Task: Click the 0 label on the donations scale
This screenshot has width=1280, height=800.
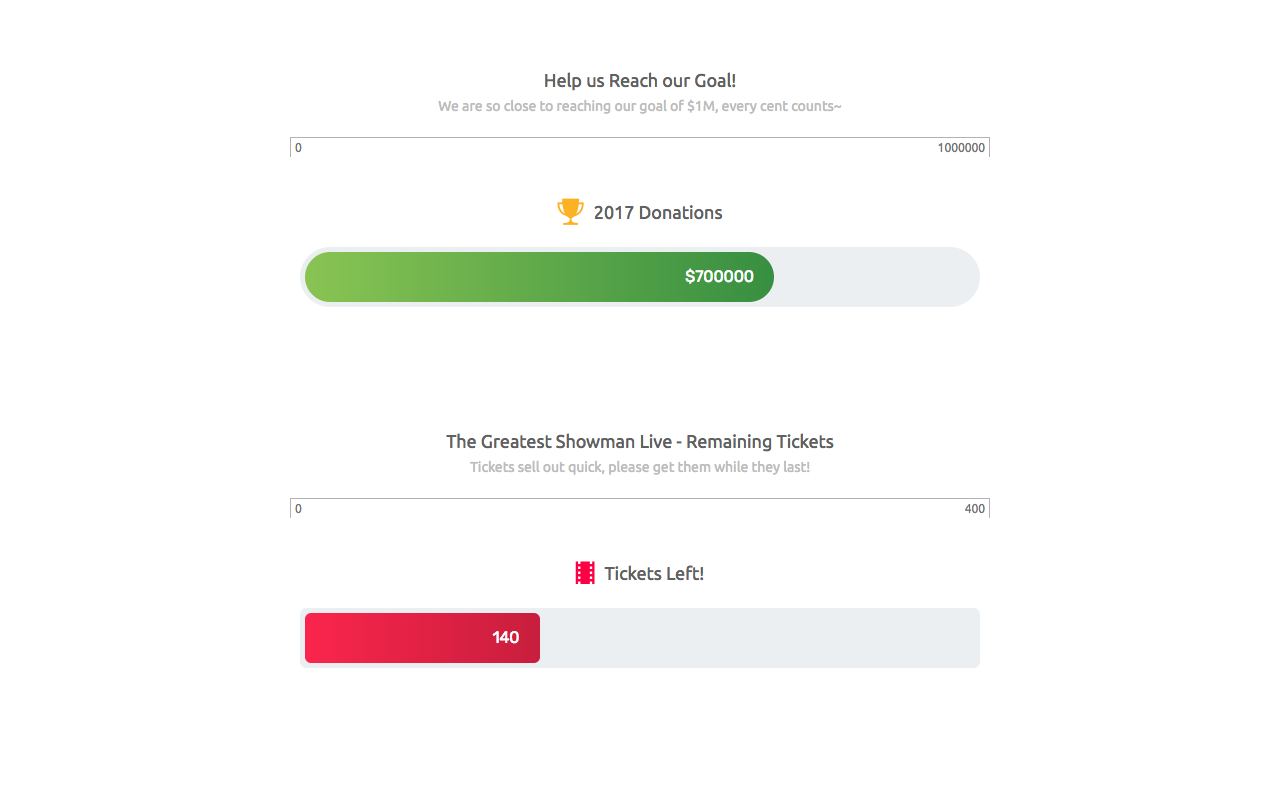Action: coord(298,148)
